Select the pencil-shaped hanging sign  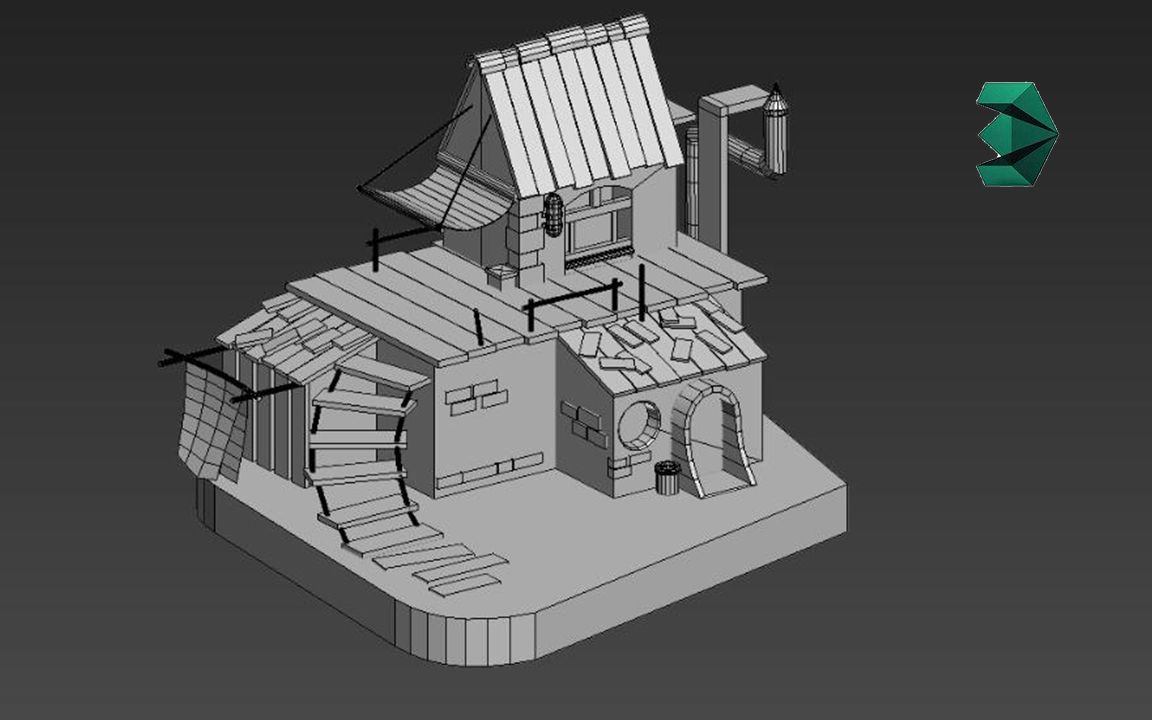point(775,129)
